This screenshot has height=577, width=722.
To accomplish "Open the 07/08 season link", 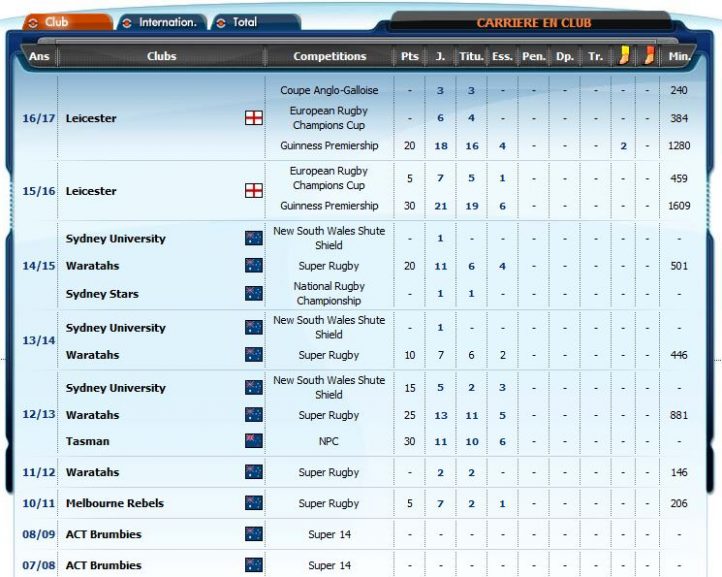I will coord(39,565).
